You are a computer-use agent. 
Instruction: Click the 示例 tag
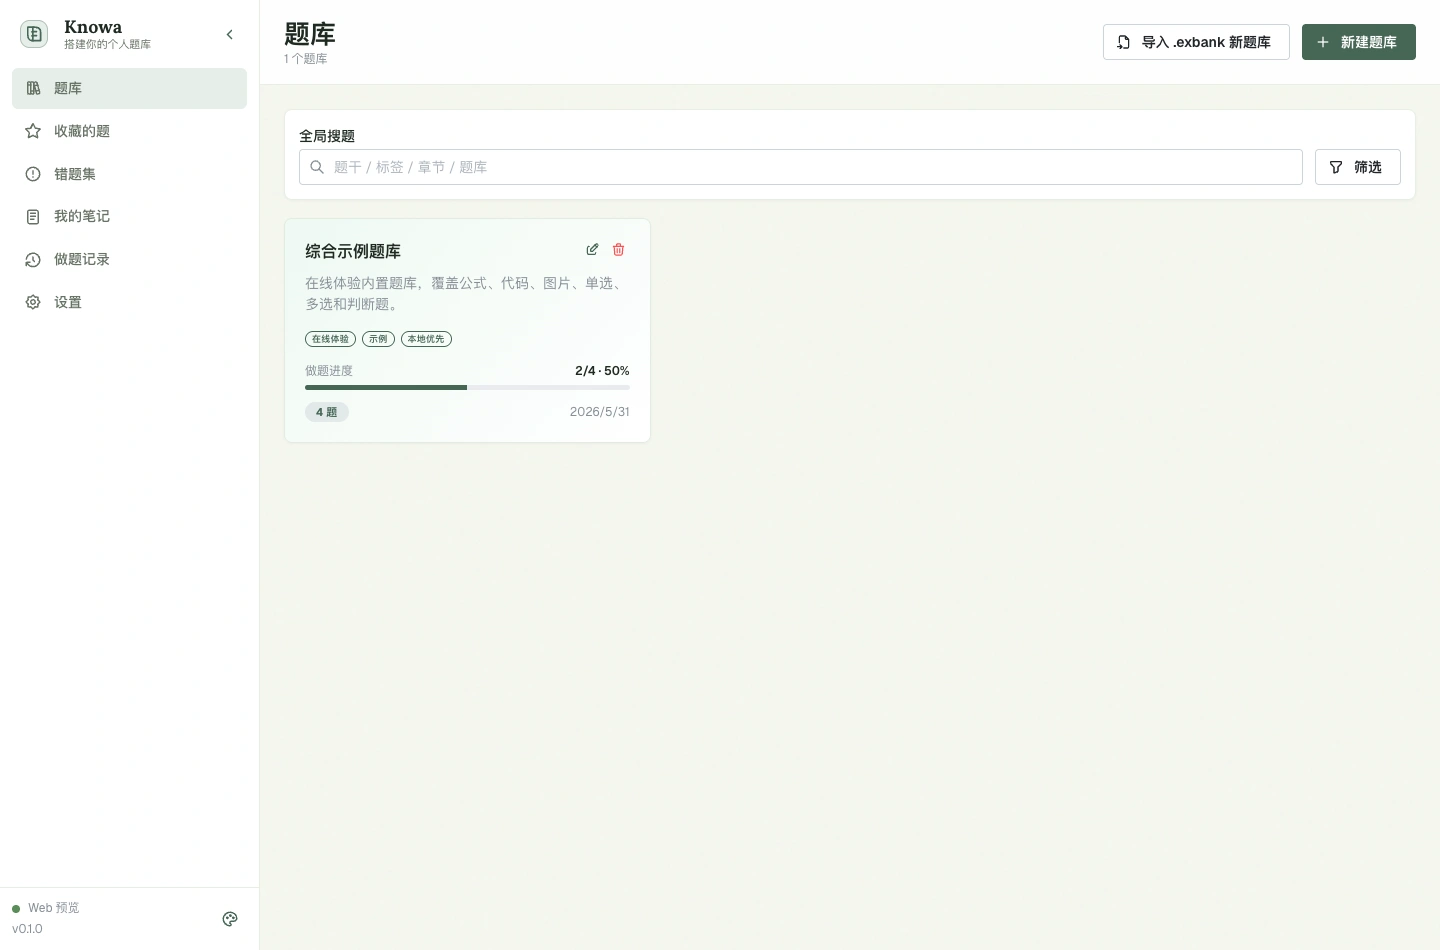[378, 339]
